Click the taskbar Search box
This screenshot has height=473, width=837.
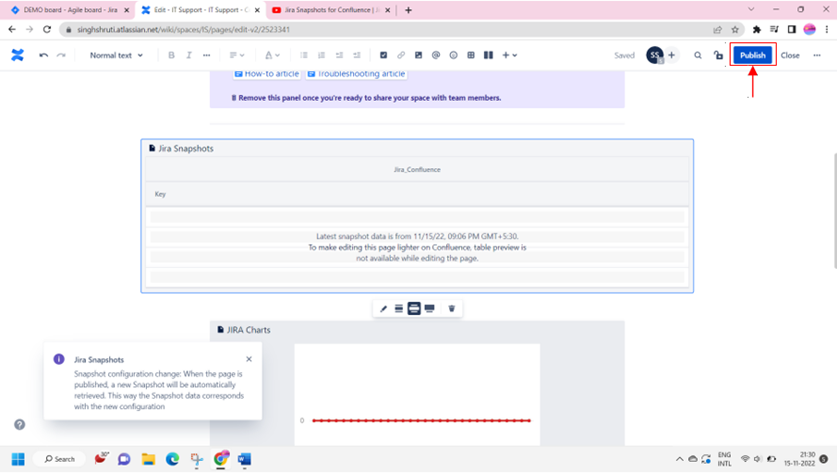pos(59,459)
